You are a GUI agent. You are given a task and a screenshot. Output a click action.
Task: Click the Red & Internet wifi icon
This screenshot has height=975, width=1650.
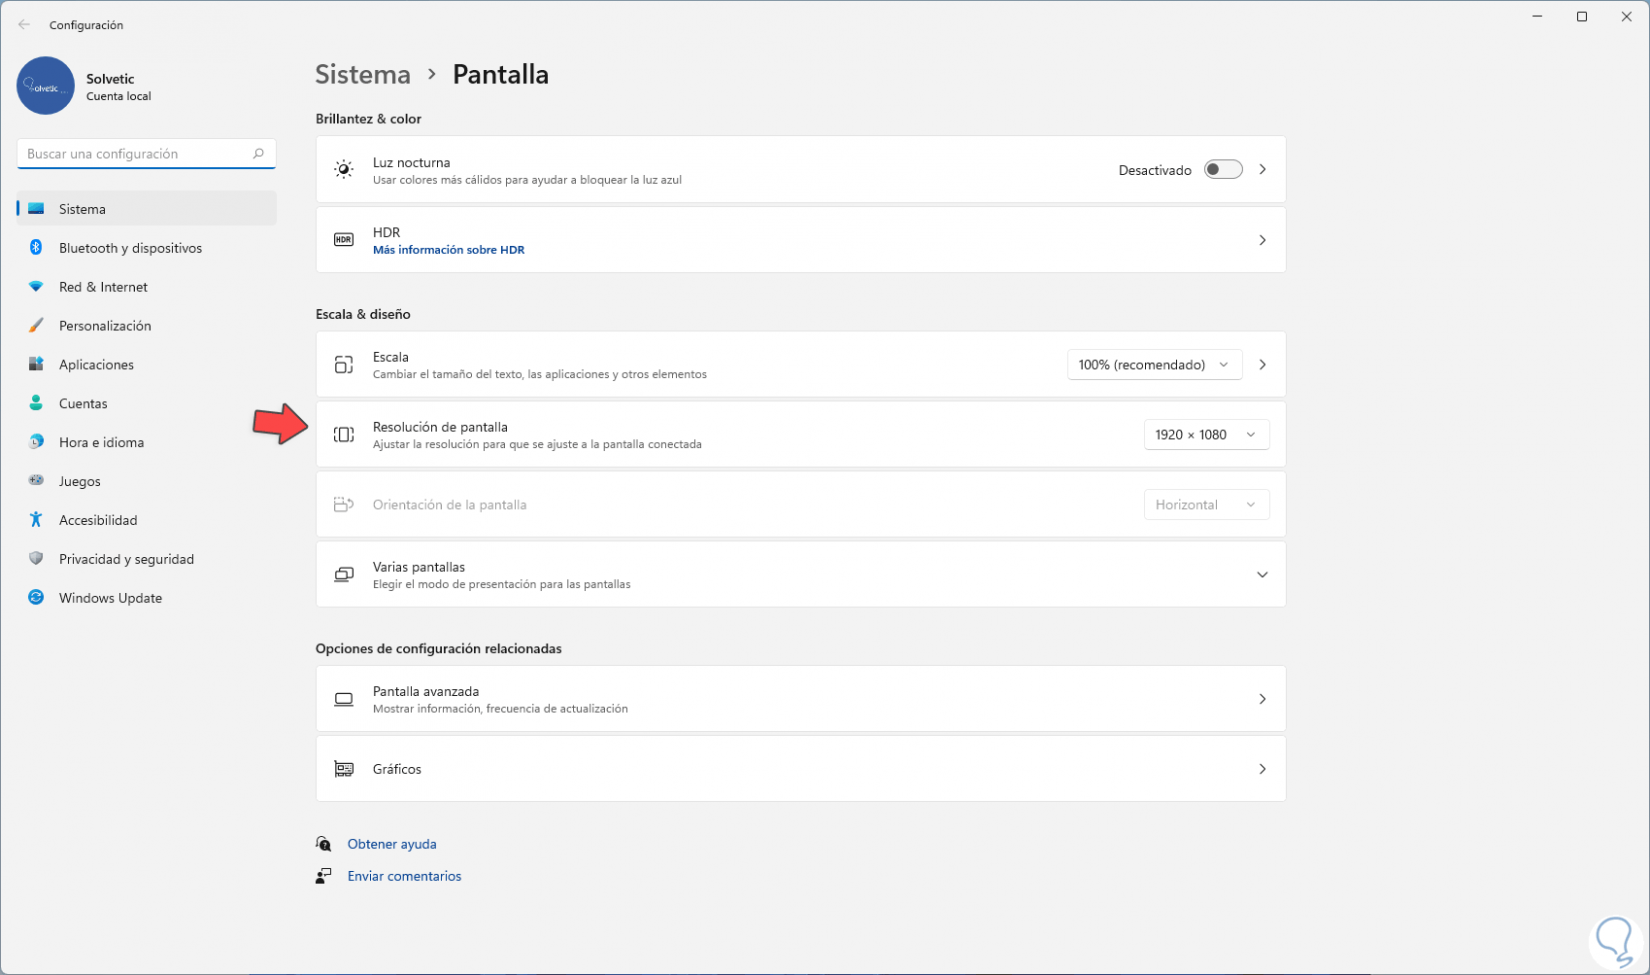(x=36, y=287)
